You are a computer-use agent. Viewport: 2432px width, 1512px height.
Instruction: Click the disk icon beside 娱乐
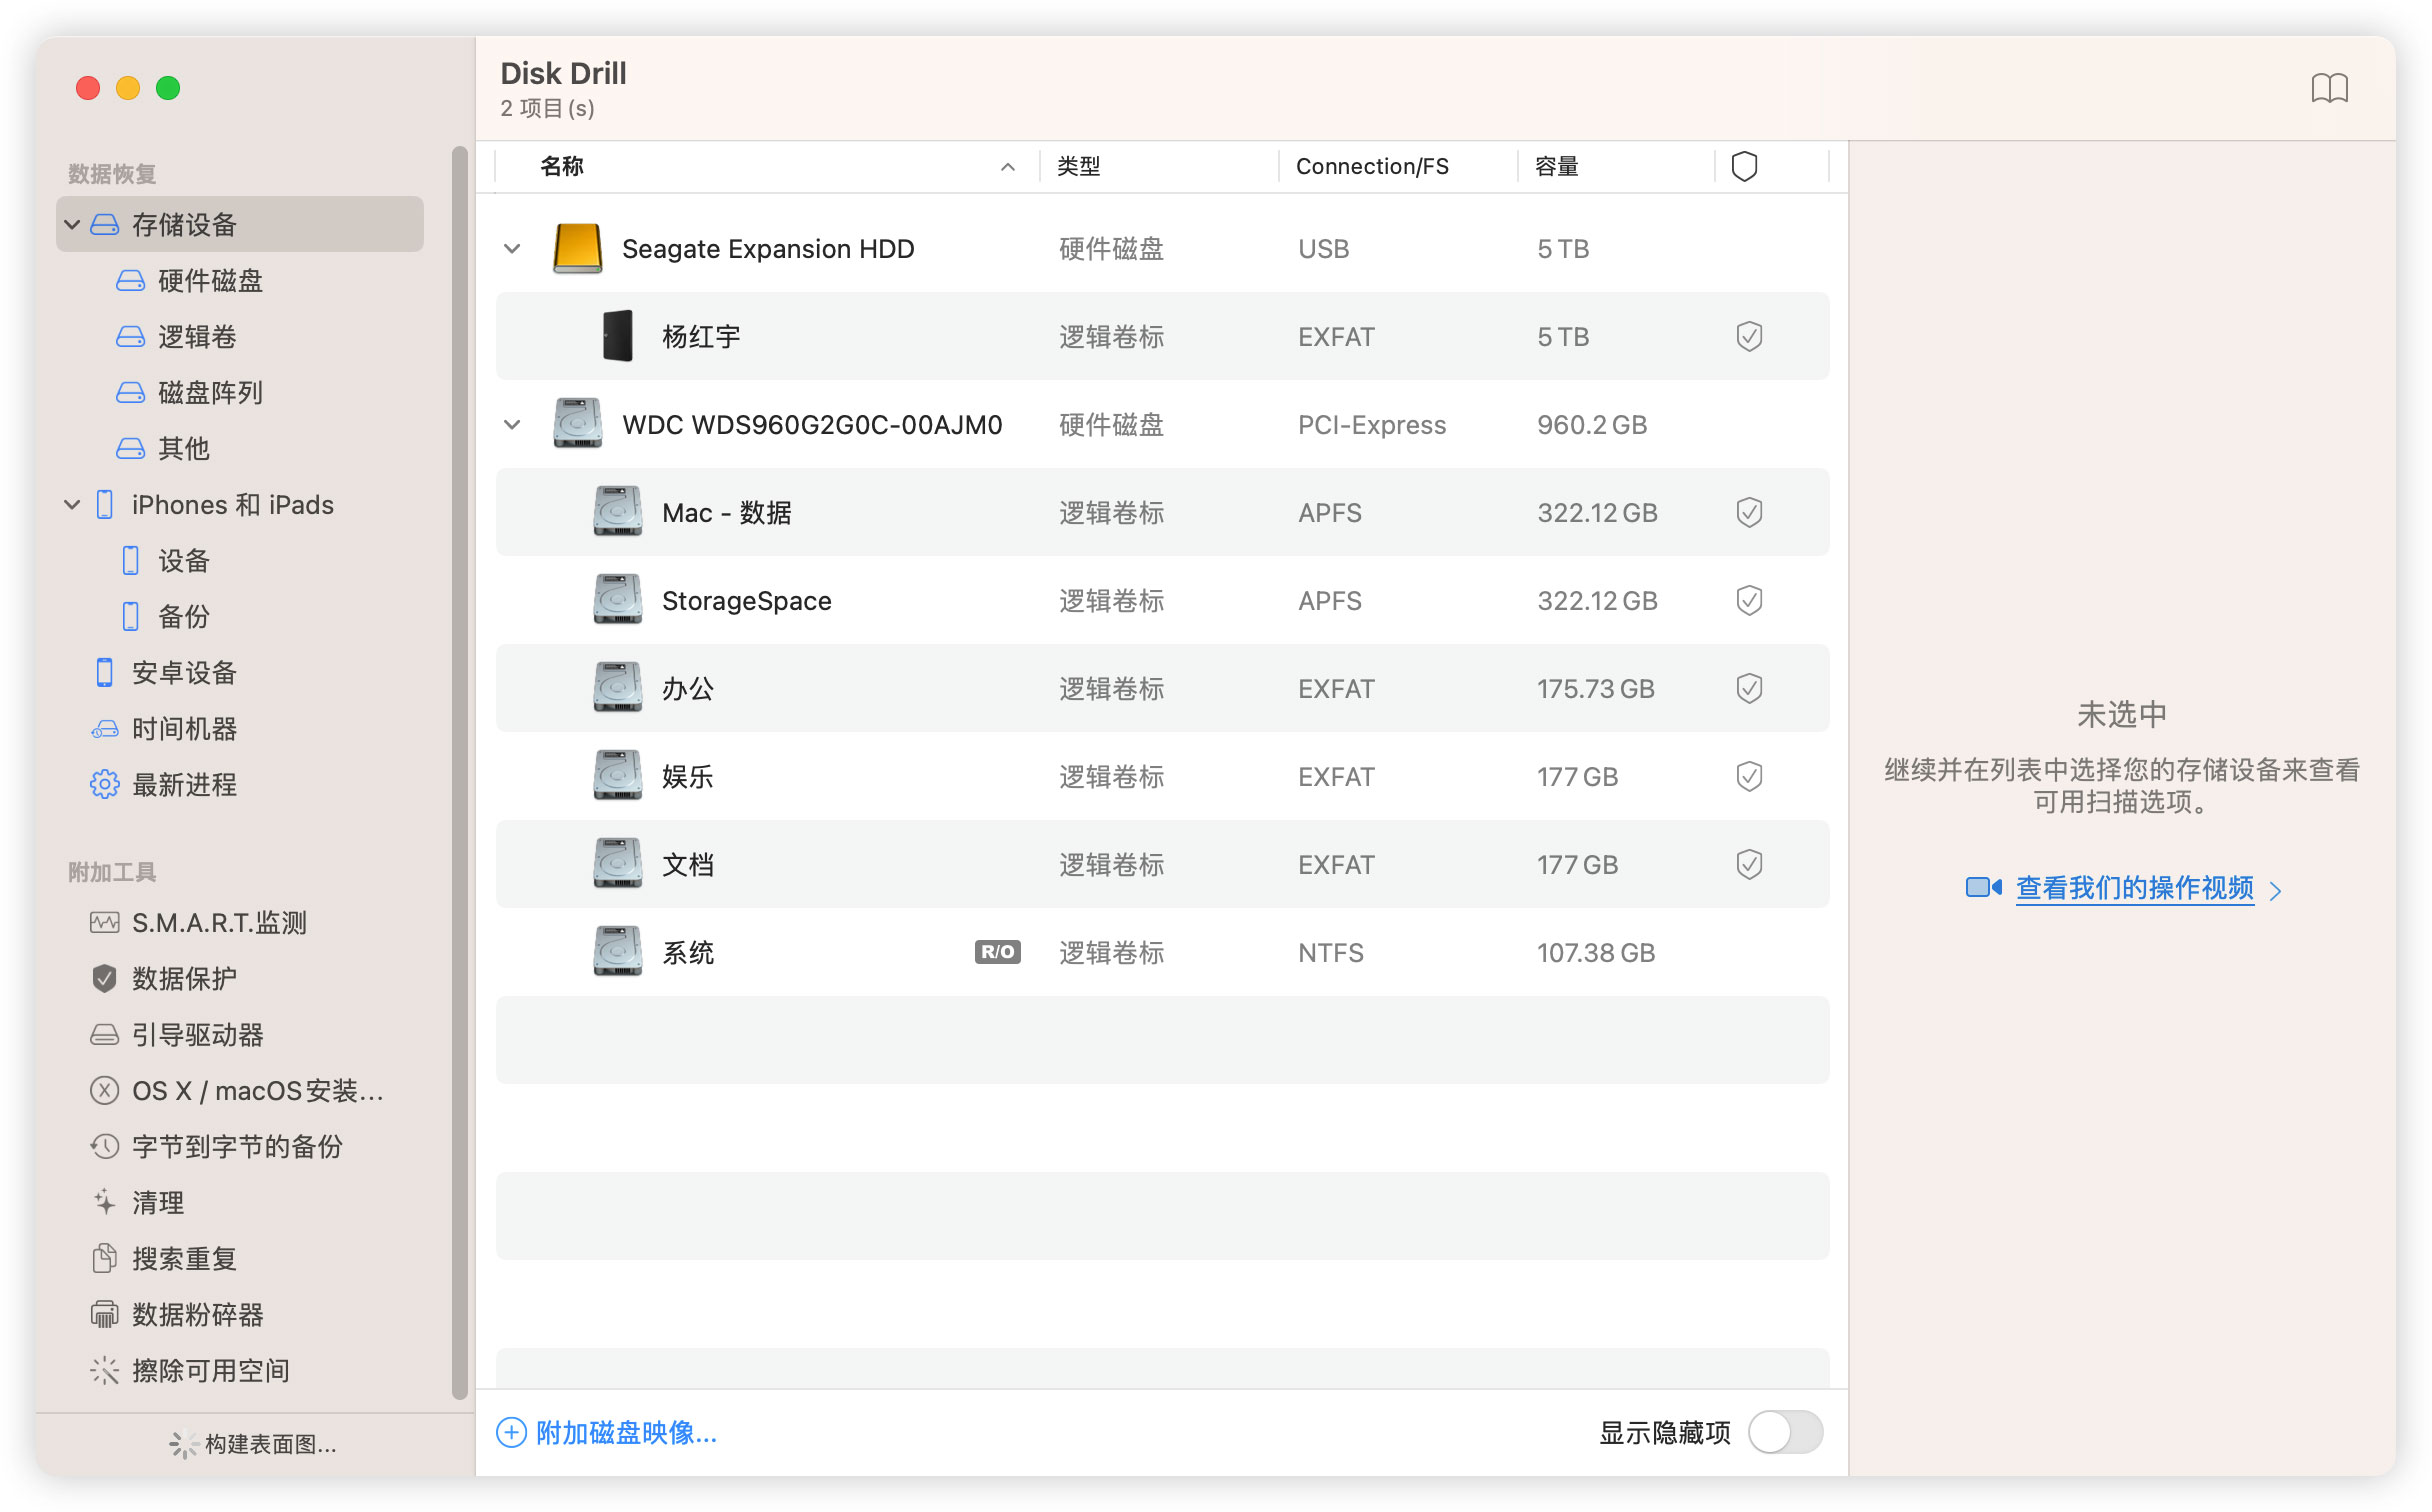tap(617, 776)
